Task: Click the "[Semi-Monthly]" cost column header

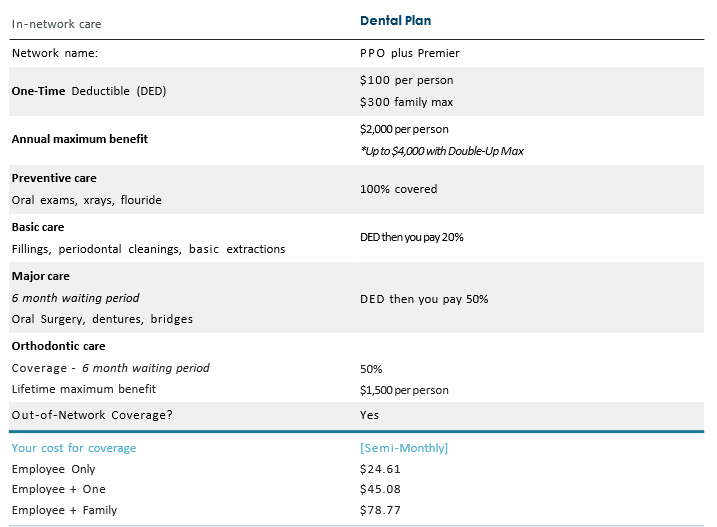Action: tap(403, 448)
